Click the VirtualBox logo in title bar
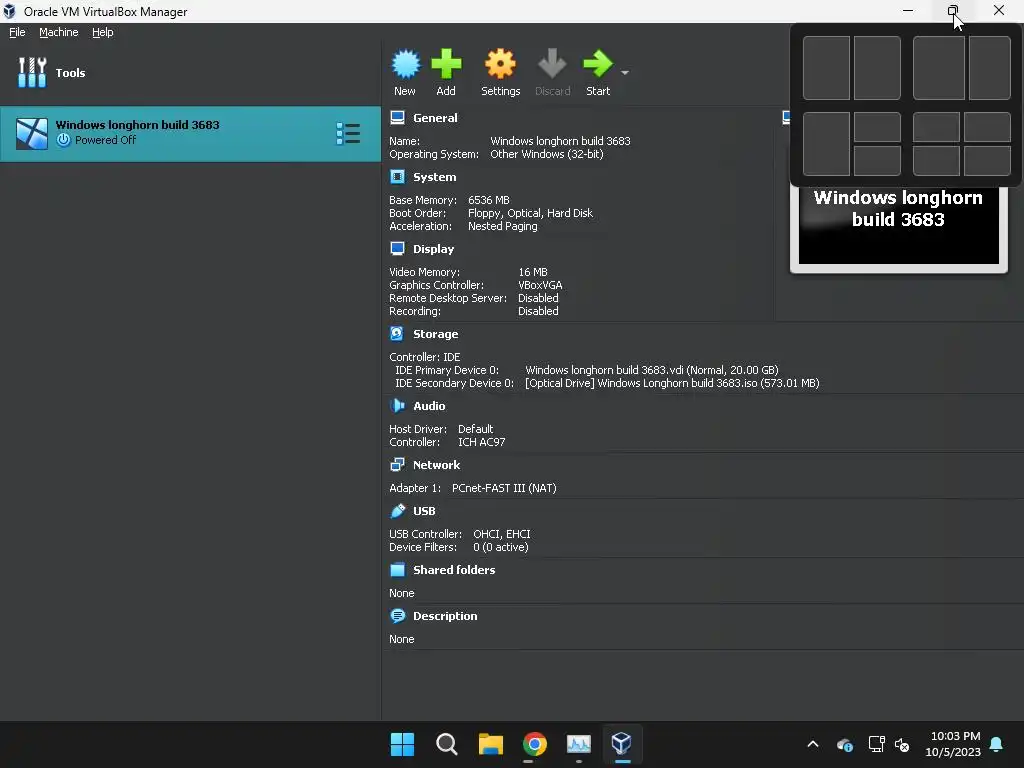1024x768 pixels. [9, 11]
